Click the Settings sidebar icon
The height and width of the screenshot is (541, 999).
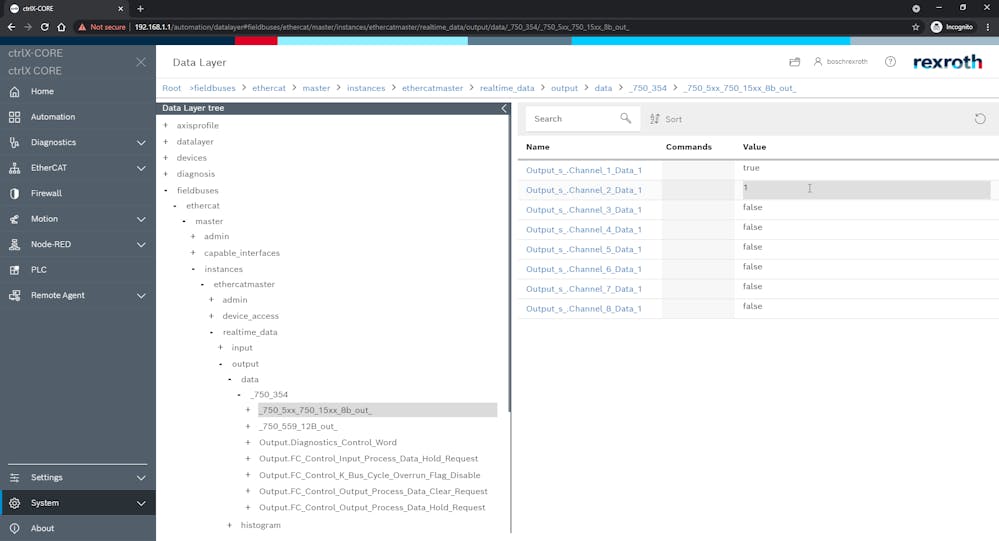point(14,477)
